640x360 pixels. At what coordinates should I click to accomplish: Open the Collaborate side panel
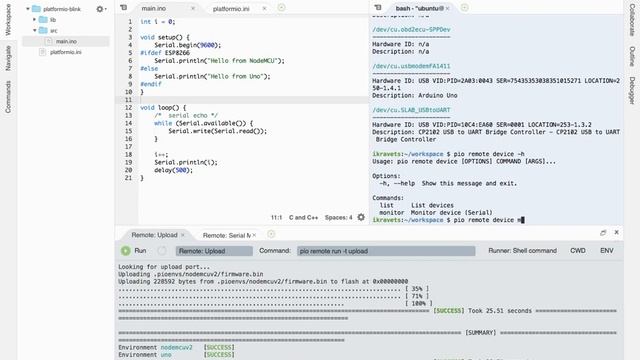click(632, 19)
